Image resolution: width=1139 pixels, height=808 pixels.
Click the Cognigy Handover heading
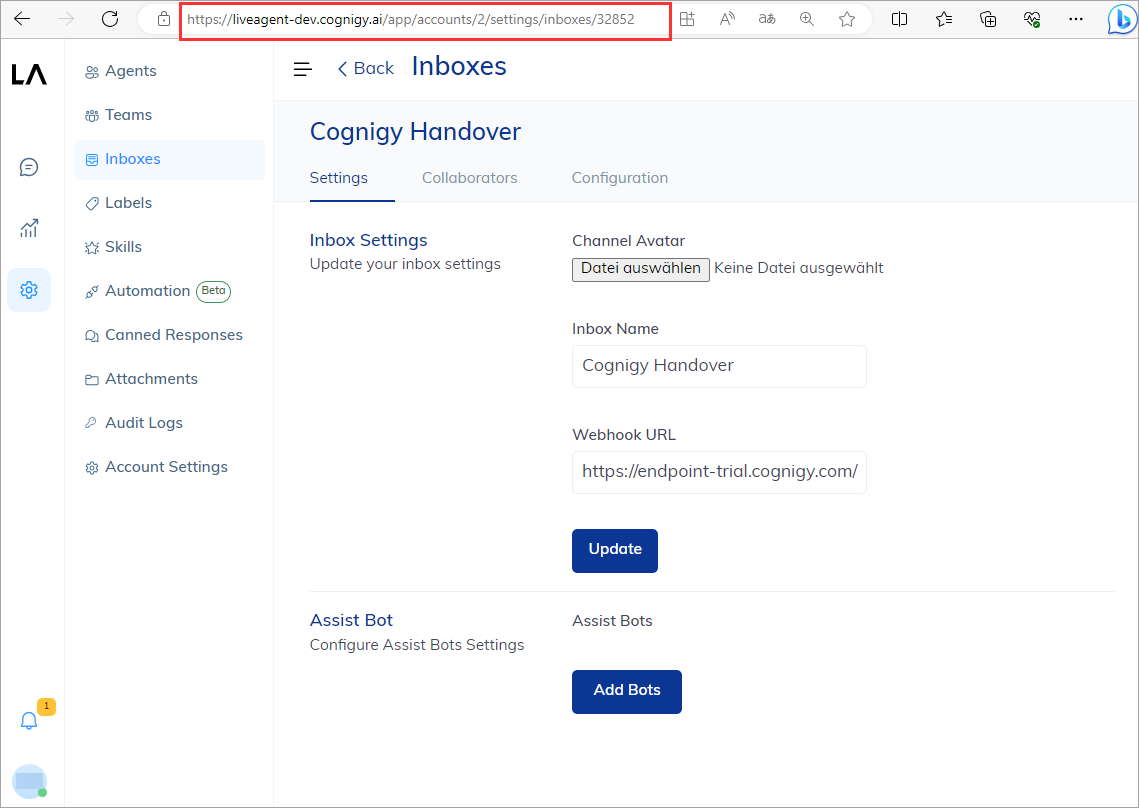pos(416,132)
